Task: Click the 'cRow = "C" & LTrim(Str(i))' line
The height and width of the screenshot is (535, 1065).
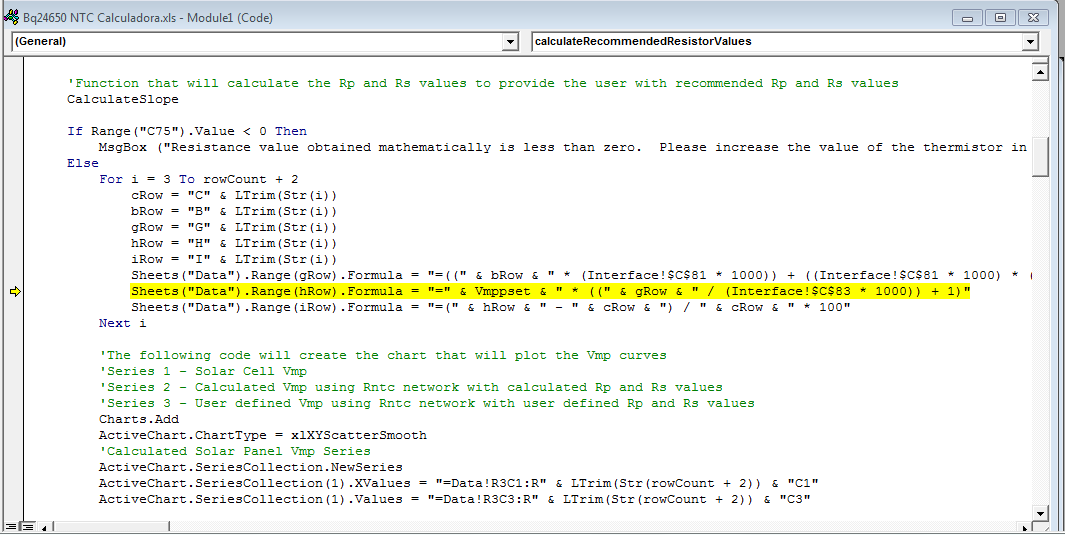Action: pos(234,196)
